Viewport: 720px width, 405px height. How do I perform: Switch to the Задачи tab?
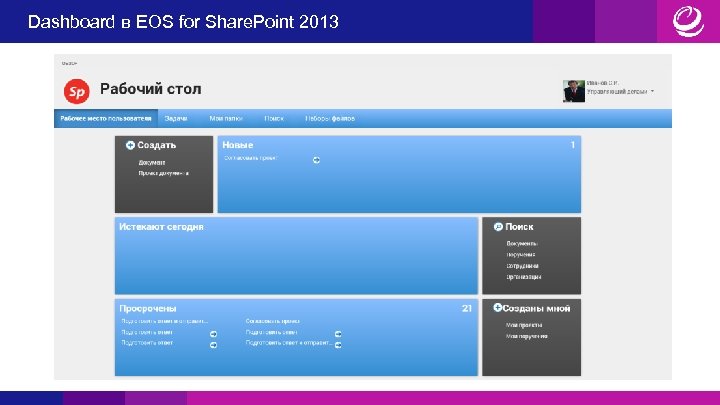tap(176, 118)
